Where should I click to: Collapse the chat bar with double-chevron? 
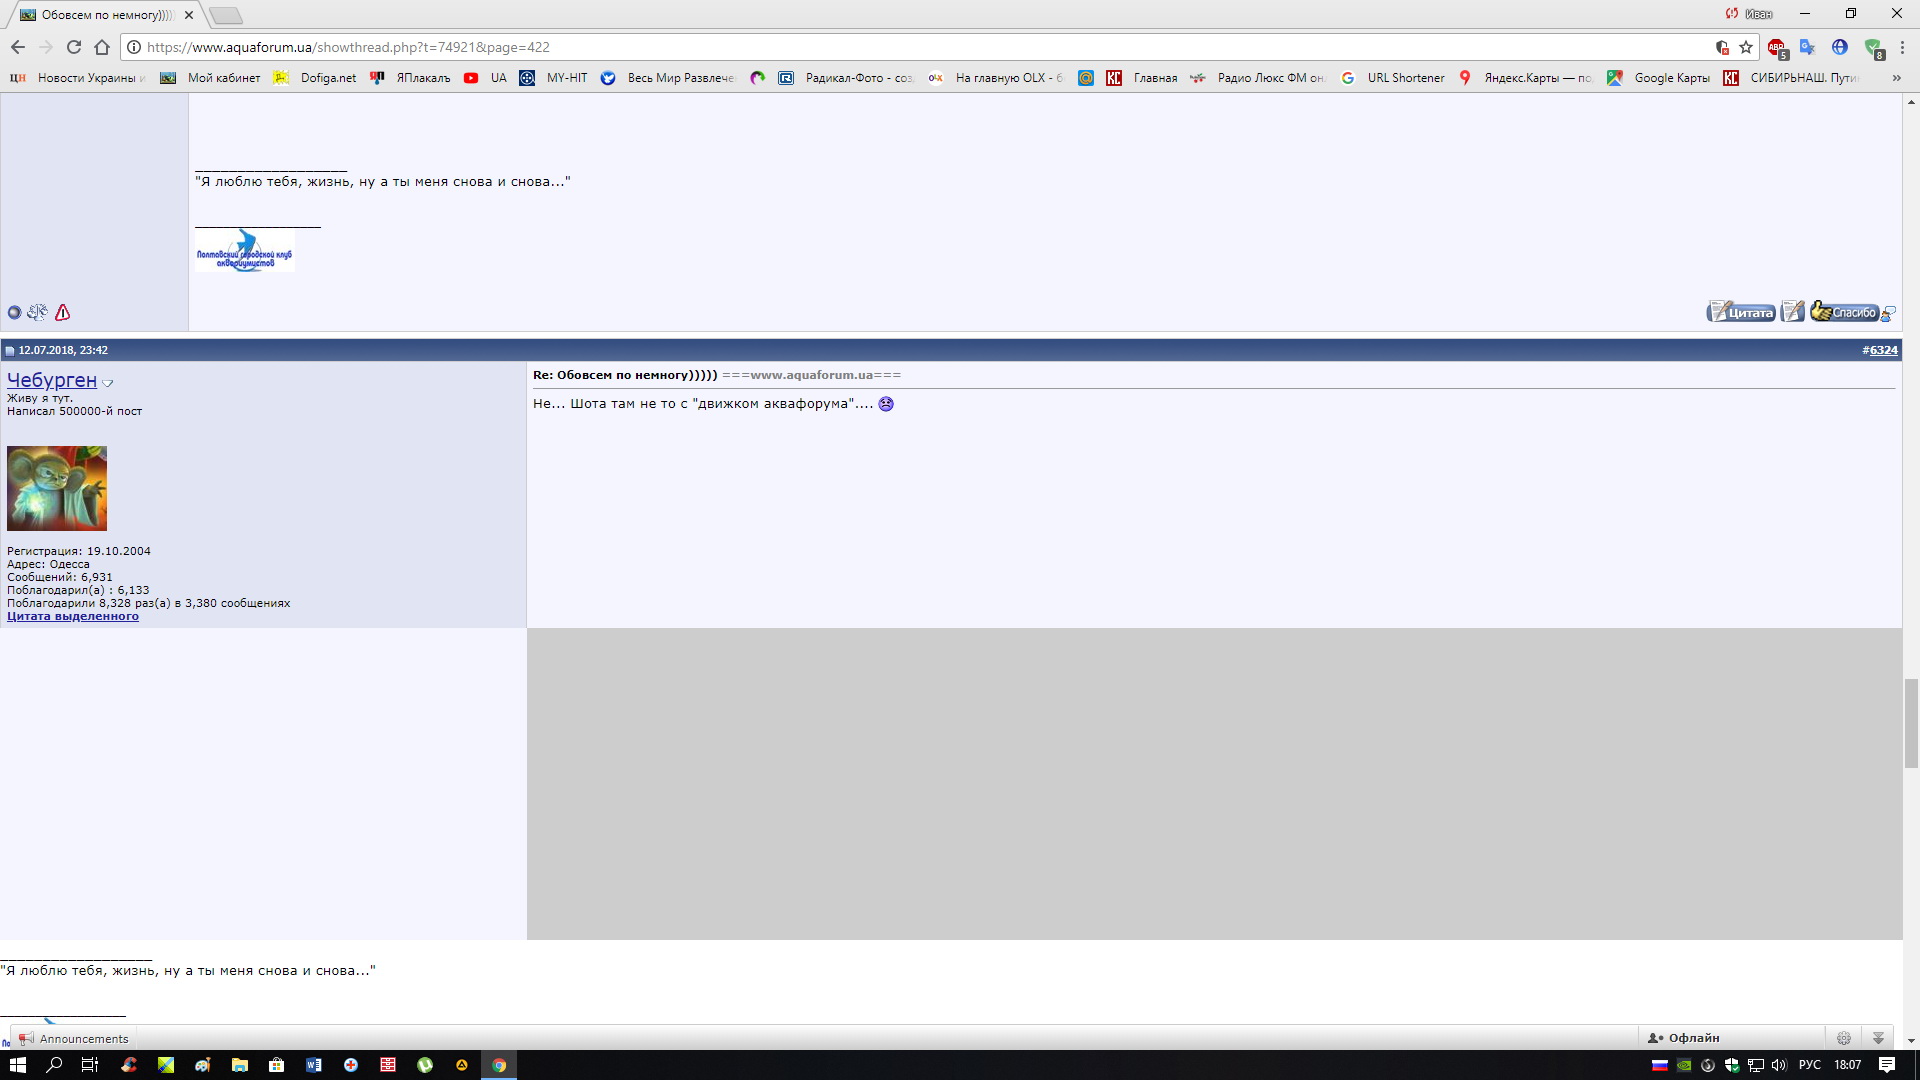[x=1878, y=1038]
